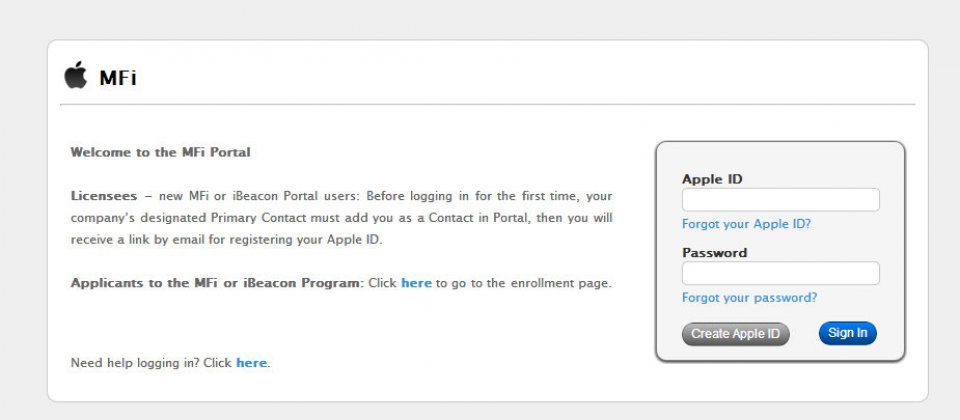
Task: Click the Apple logo icon
Action: (76, 75)
